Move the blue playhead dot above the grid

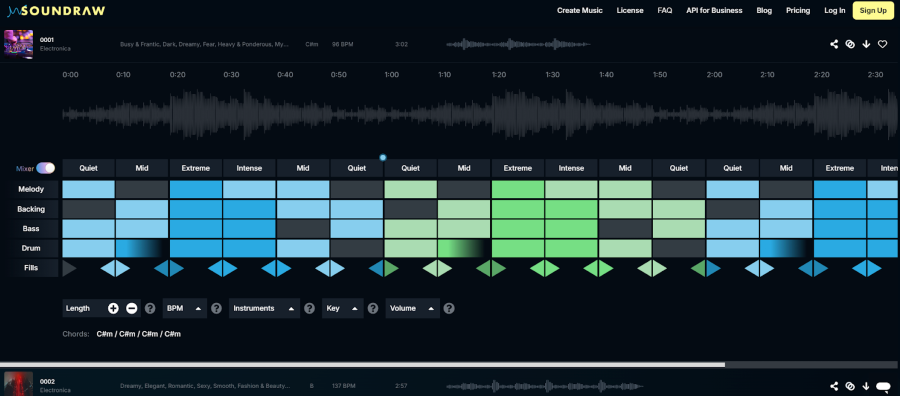click(x=383, y=157)
